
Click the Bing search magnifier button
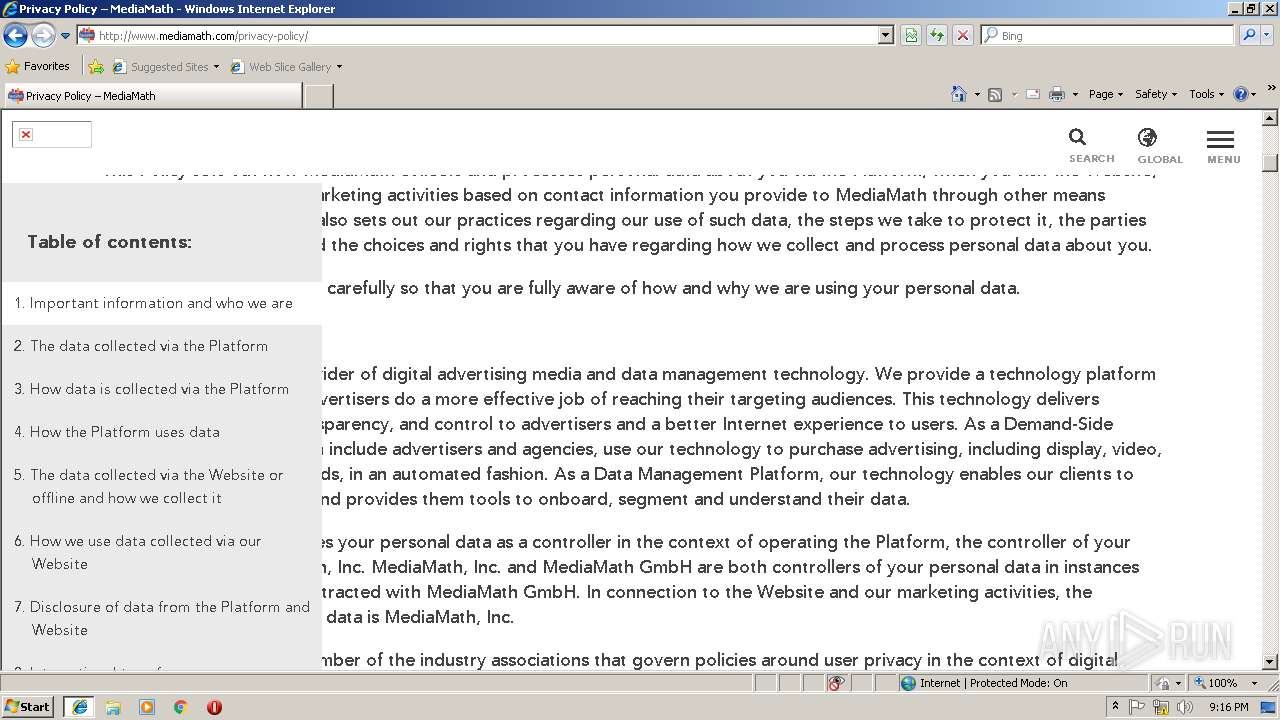click(1248, 35)
